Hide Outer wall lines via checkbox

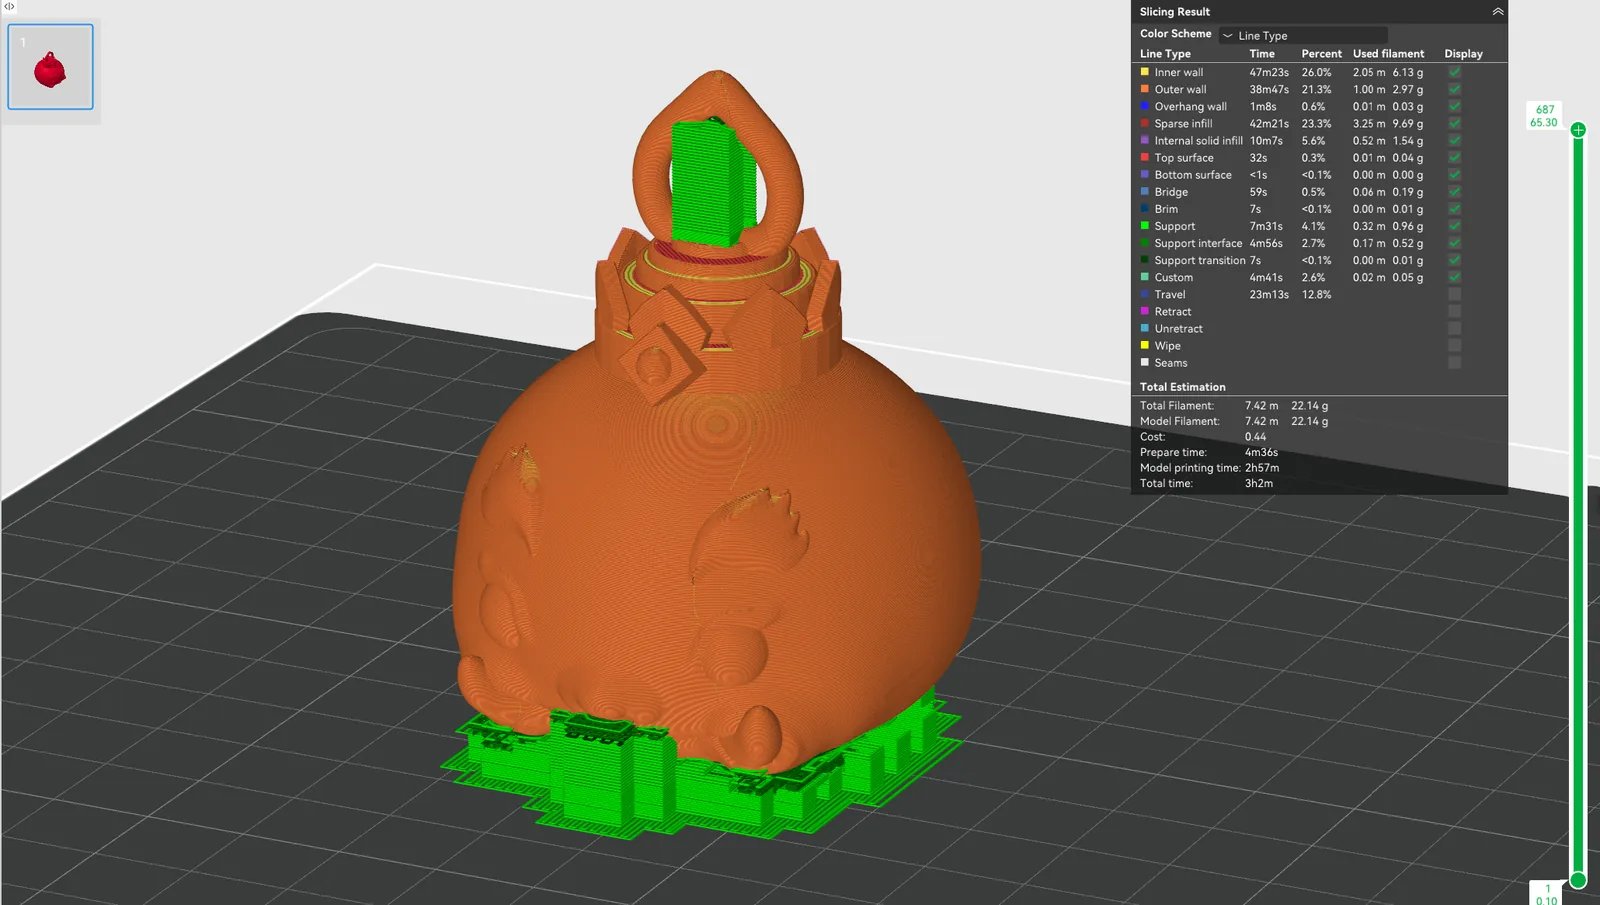[1455, 89]
